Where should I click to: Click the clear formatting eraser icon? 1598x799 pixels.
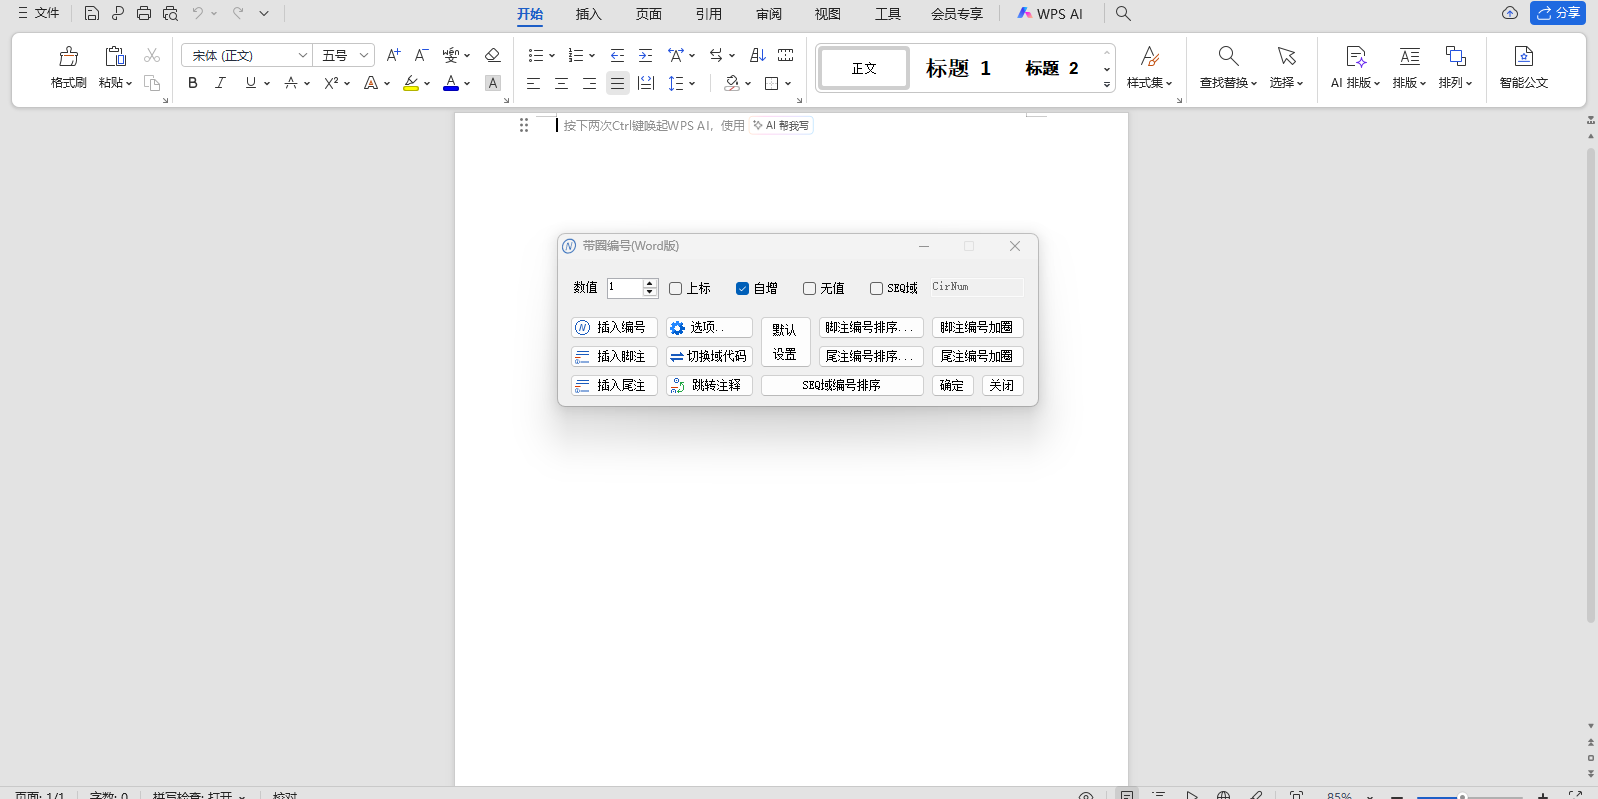point(492,56)
